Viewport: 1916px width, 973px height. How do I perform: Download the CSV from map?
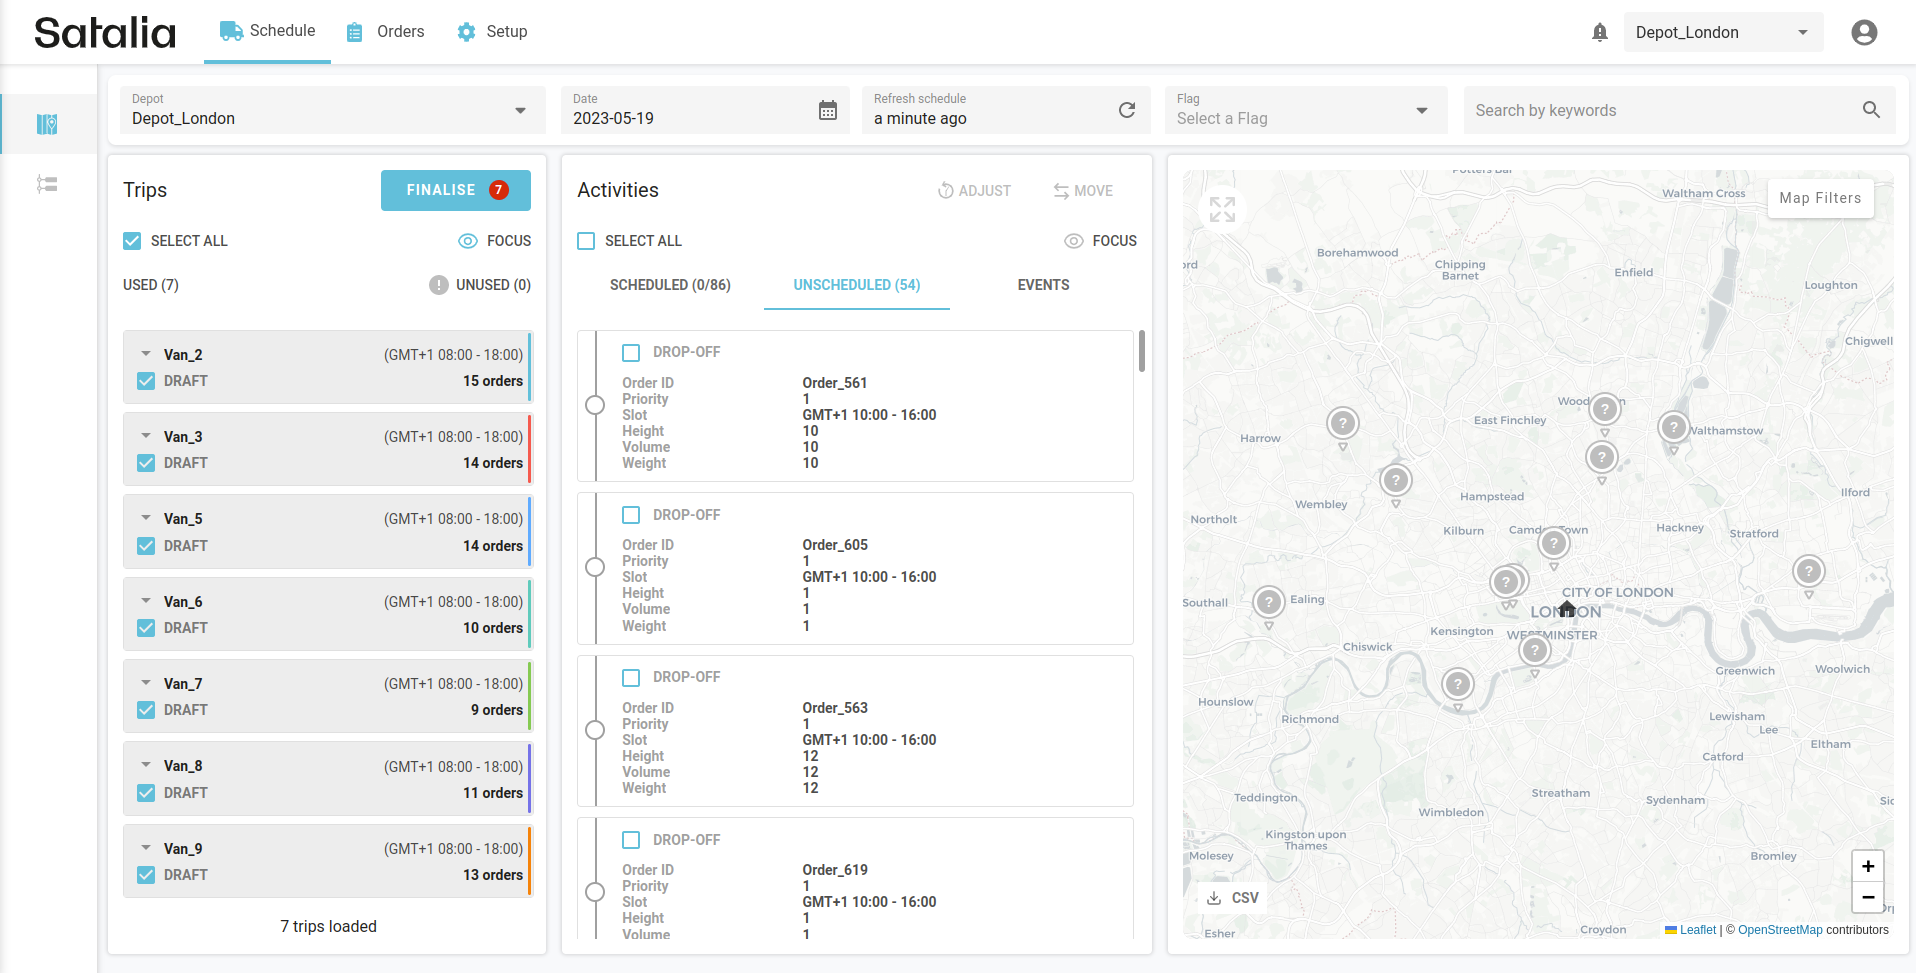(1232, 898)
